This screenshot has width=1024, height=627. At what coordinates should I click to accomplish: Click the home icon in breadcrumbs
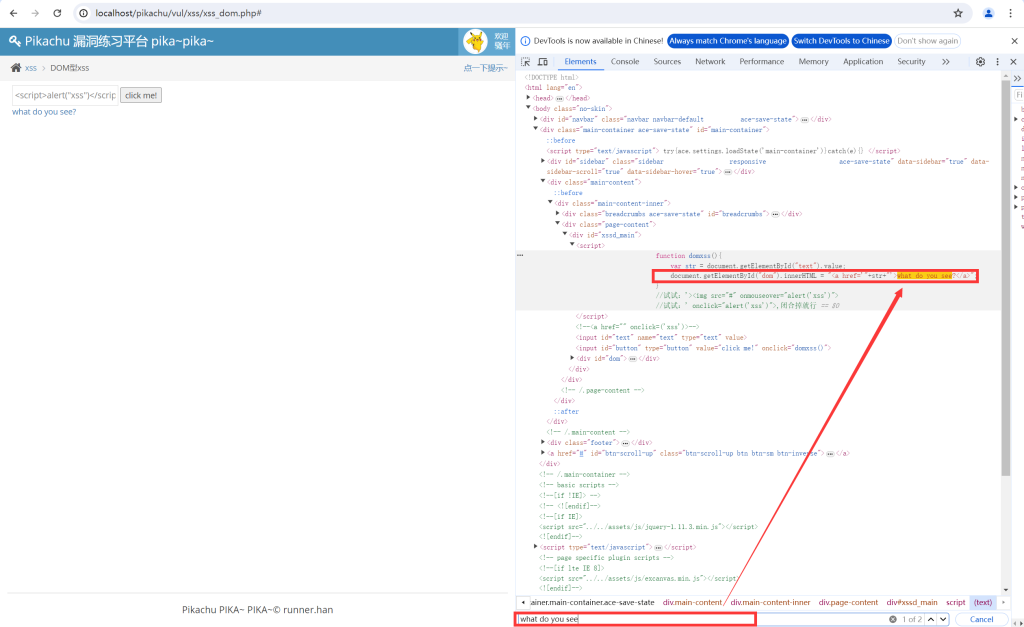click(16, 68)
